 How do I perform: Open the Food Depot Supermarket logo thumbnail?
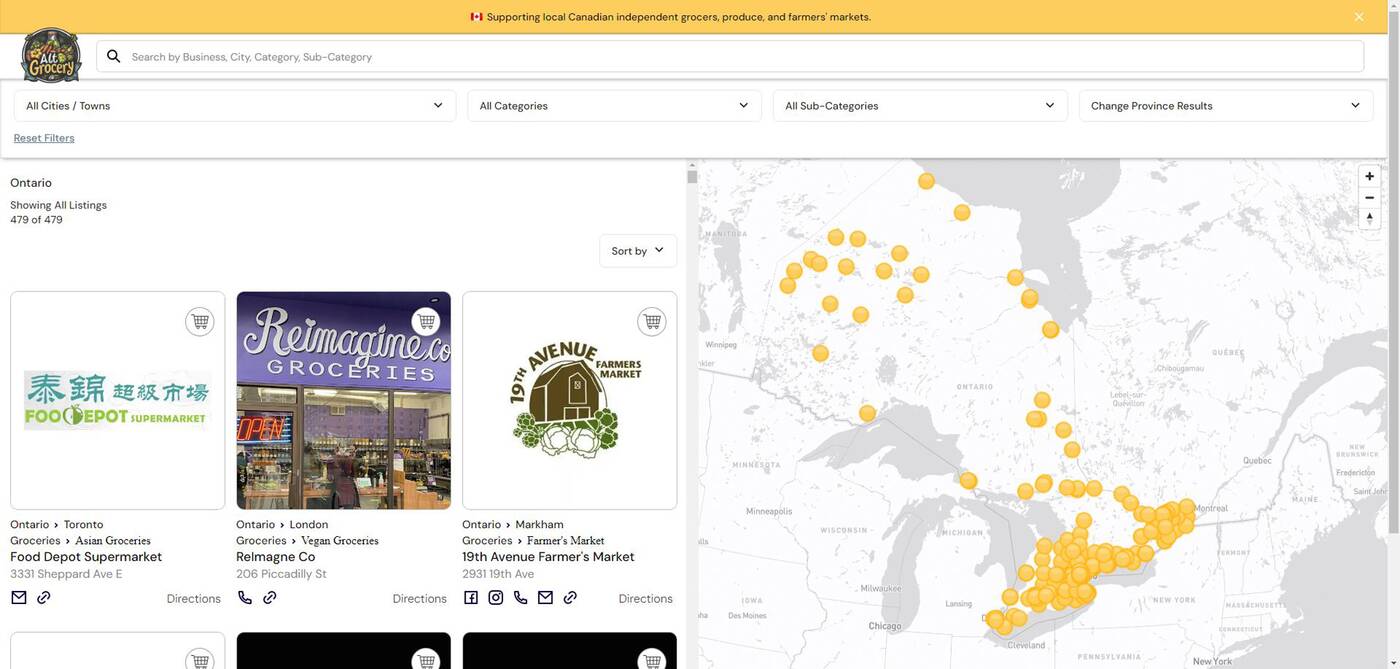[x=118, y=401]
